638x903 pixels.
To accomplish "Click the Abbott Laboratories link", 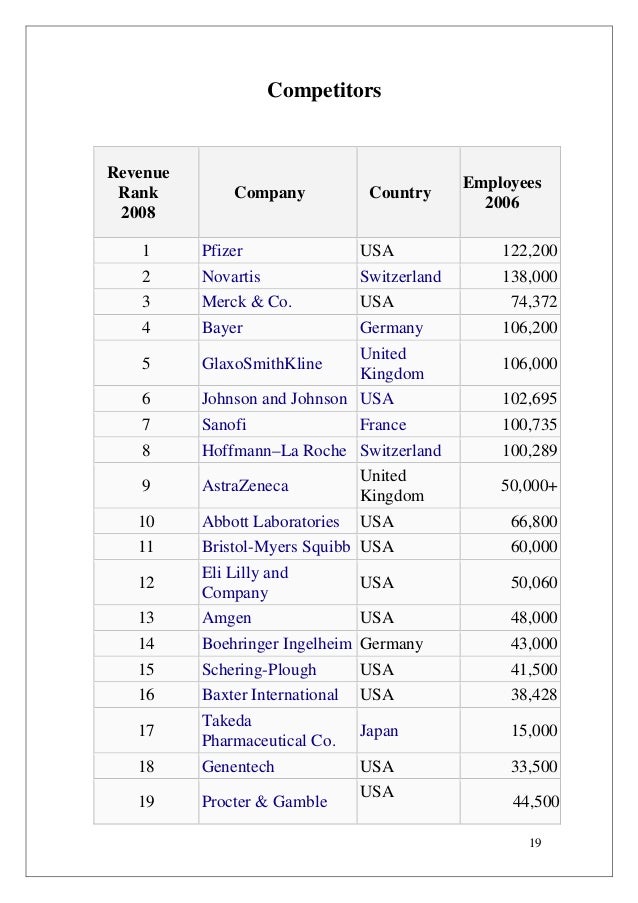I will tap(271, 521).
